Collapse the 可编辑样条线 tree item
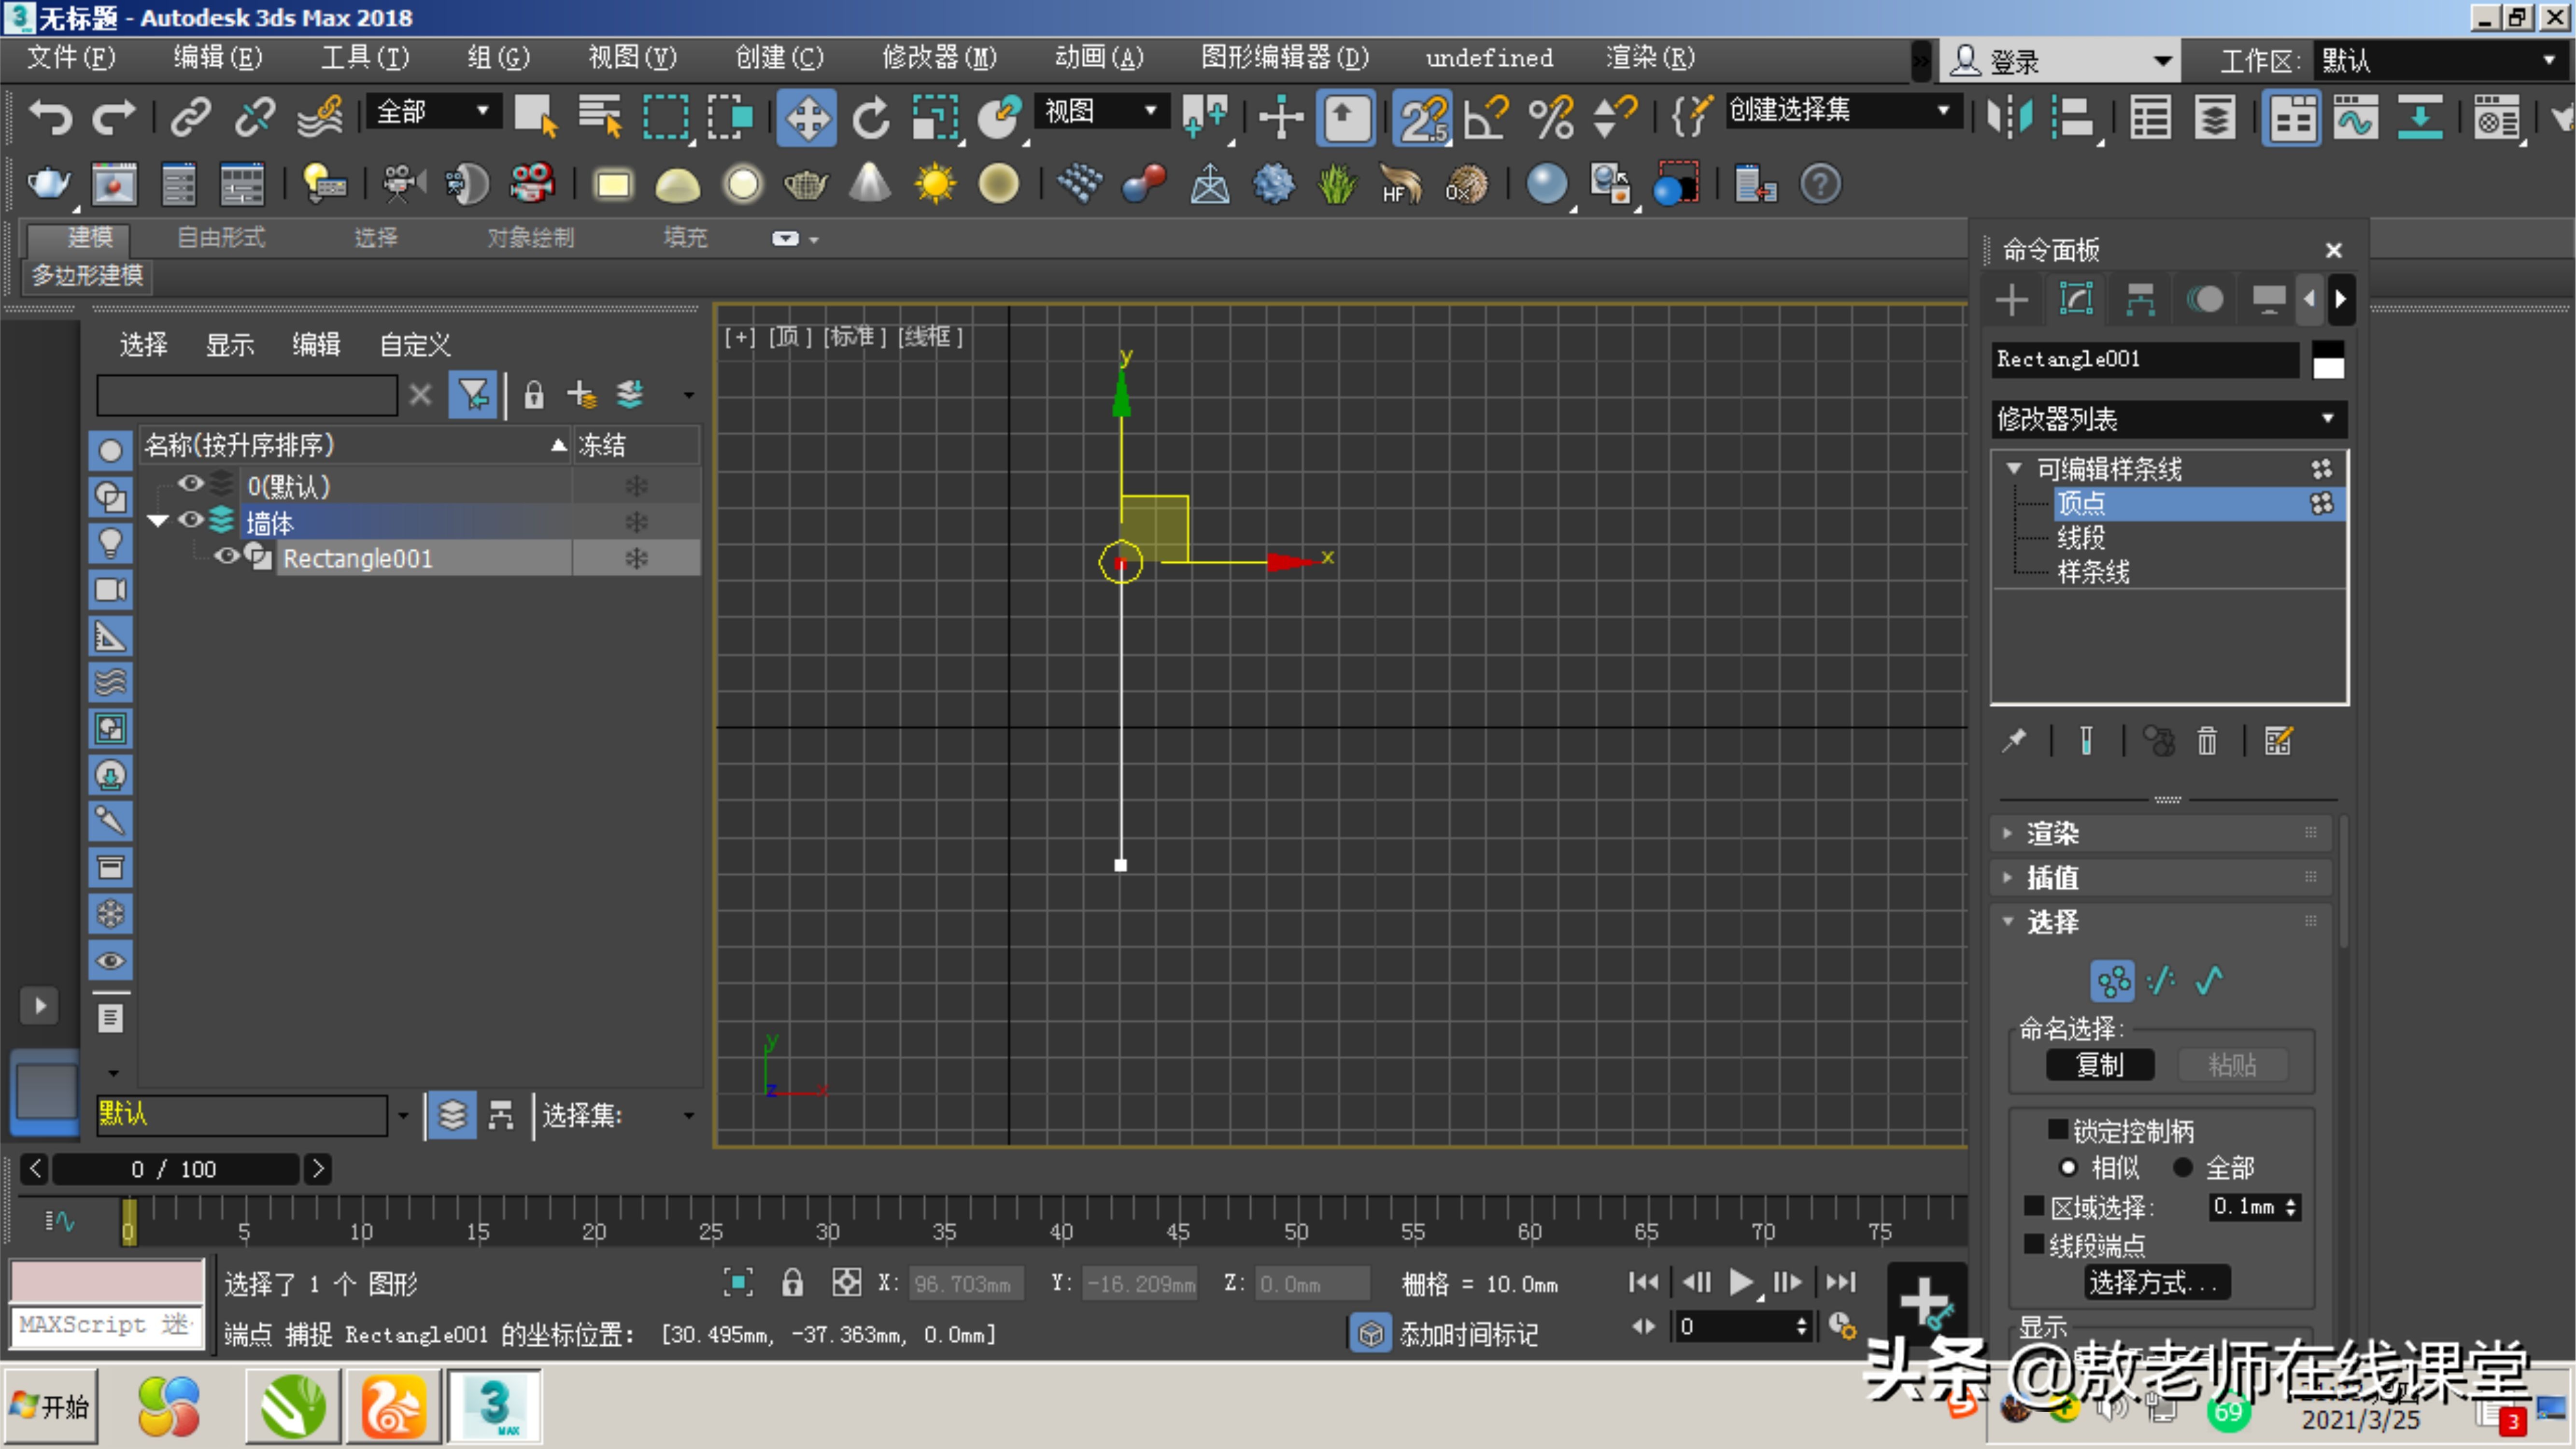The height and width of the screenshot is (1449, 2576). pos(2014,468)
